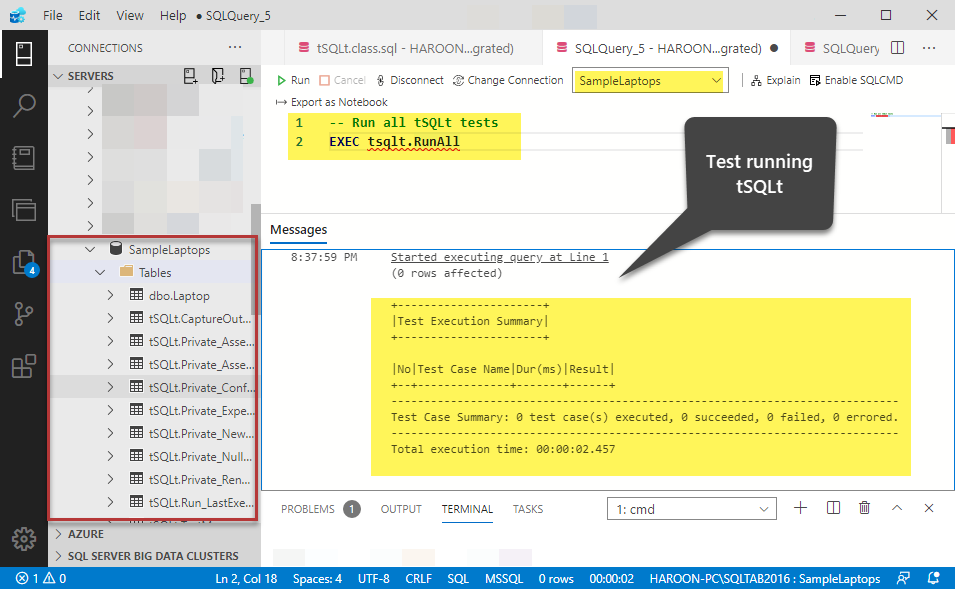Open the Extensions icon

pyautogui.click(x=24, y=367)
